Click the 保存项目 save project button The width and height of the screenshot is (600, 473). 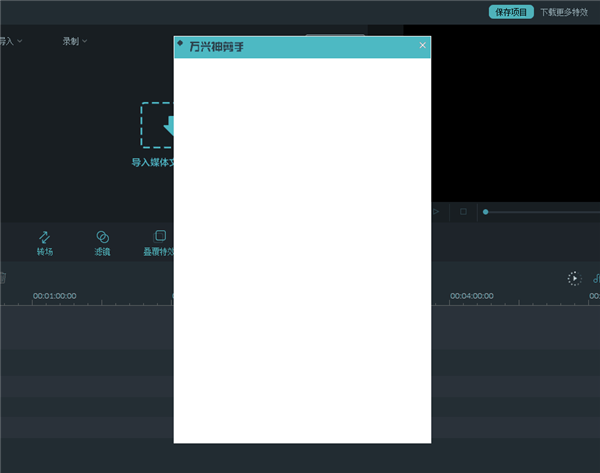[511, 12]
